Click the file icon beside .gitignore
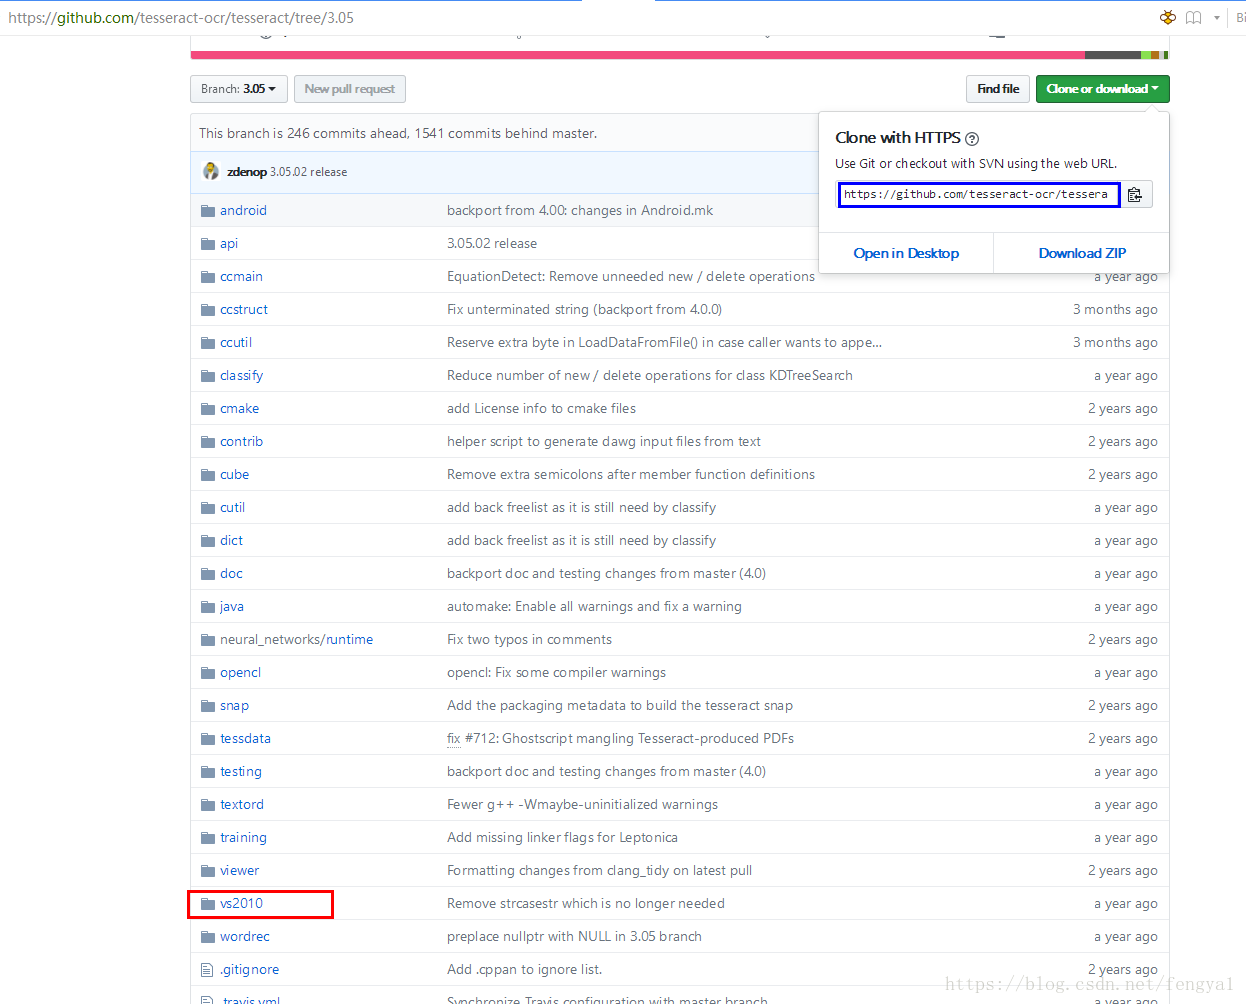Image resolution: width=1246 pixels, height=1004 pixels. point(207,970)
